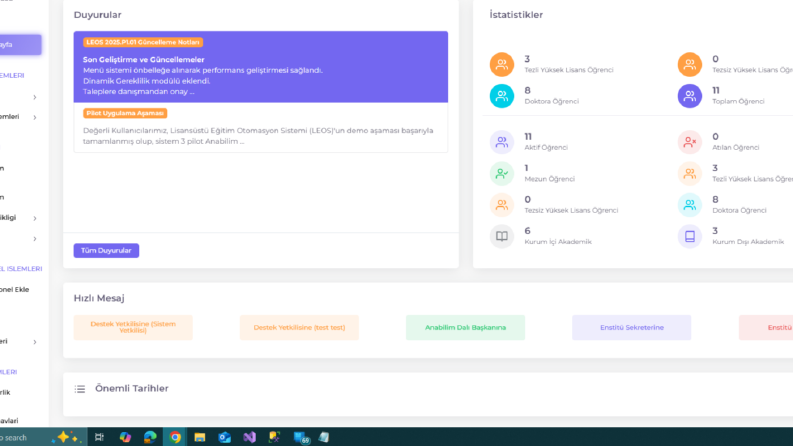793x446 pixels.
Task: Open Outlook from the taskbar
Action: [x=225, y=437]
